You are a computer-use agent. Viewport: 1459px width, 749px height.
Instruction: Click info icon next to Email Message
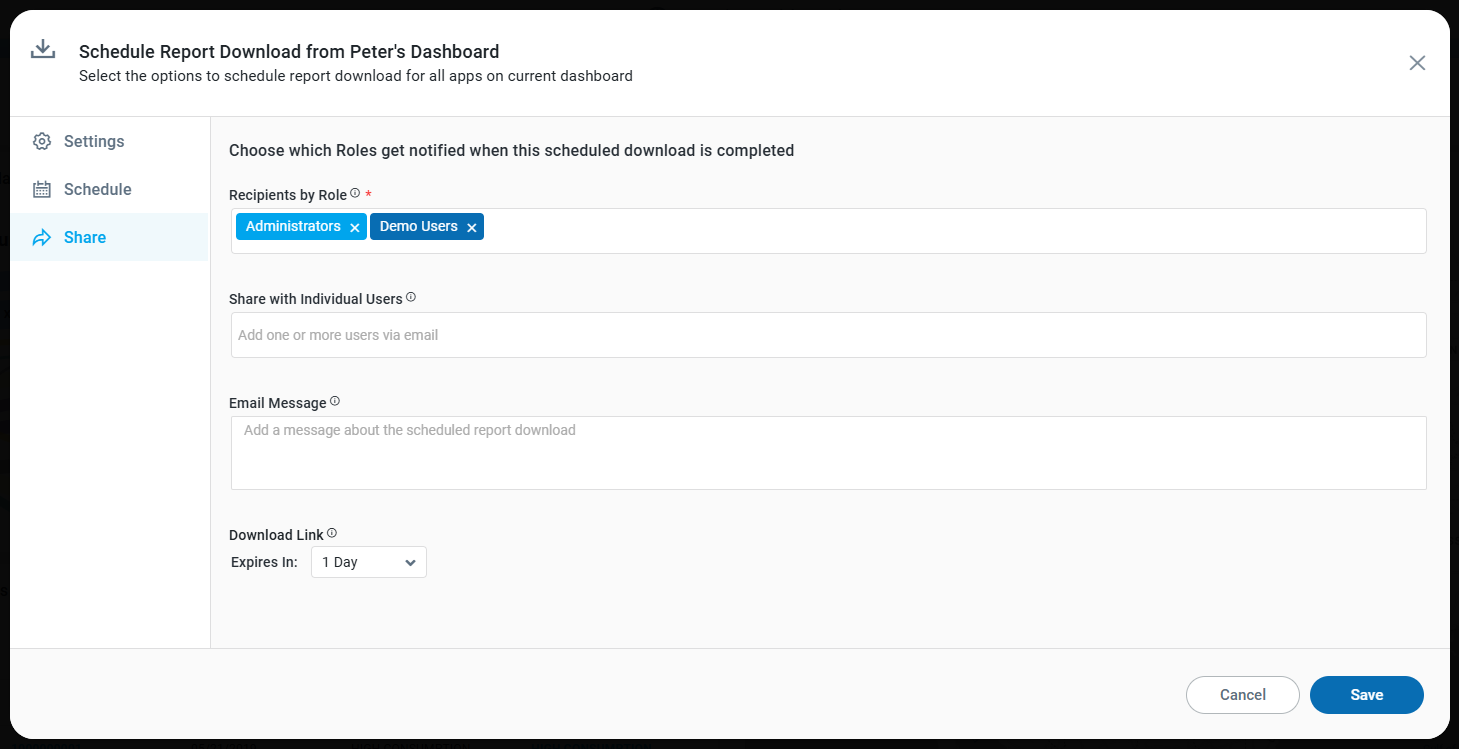coord(335,401)
